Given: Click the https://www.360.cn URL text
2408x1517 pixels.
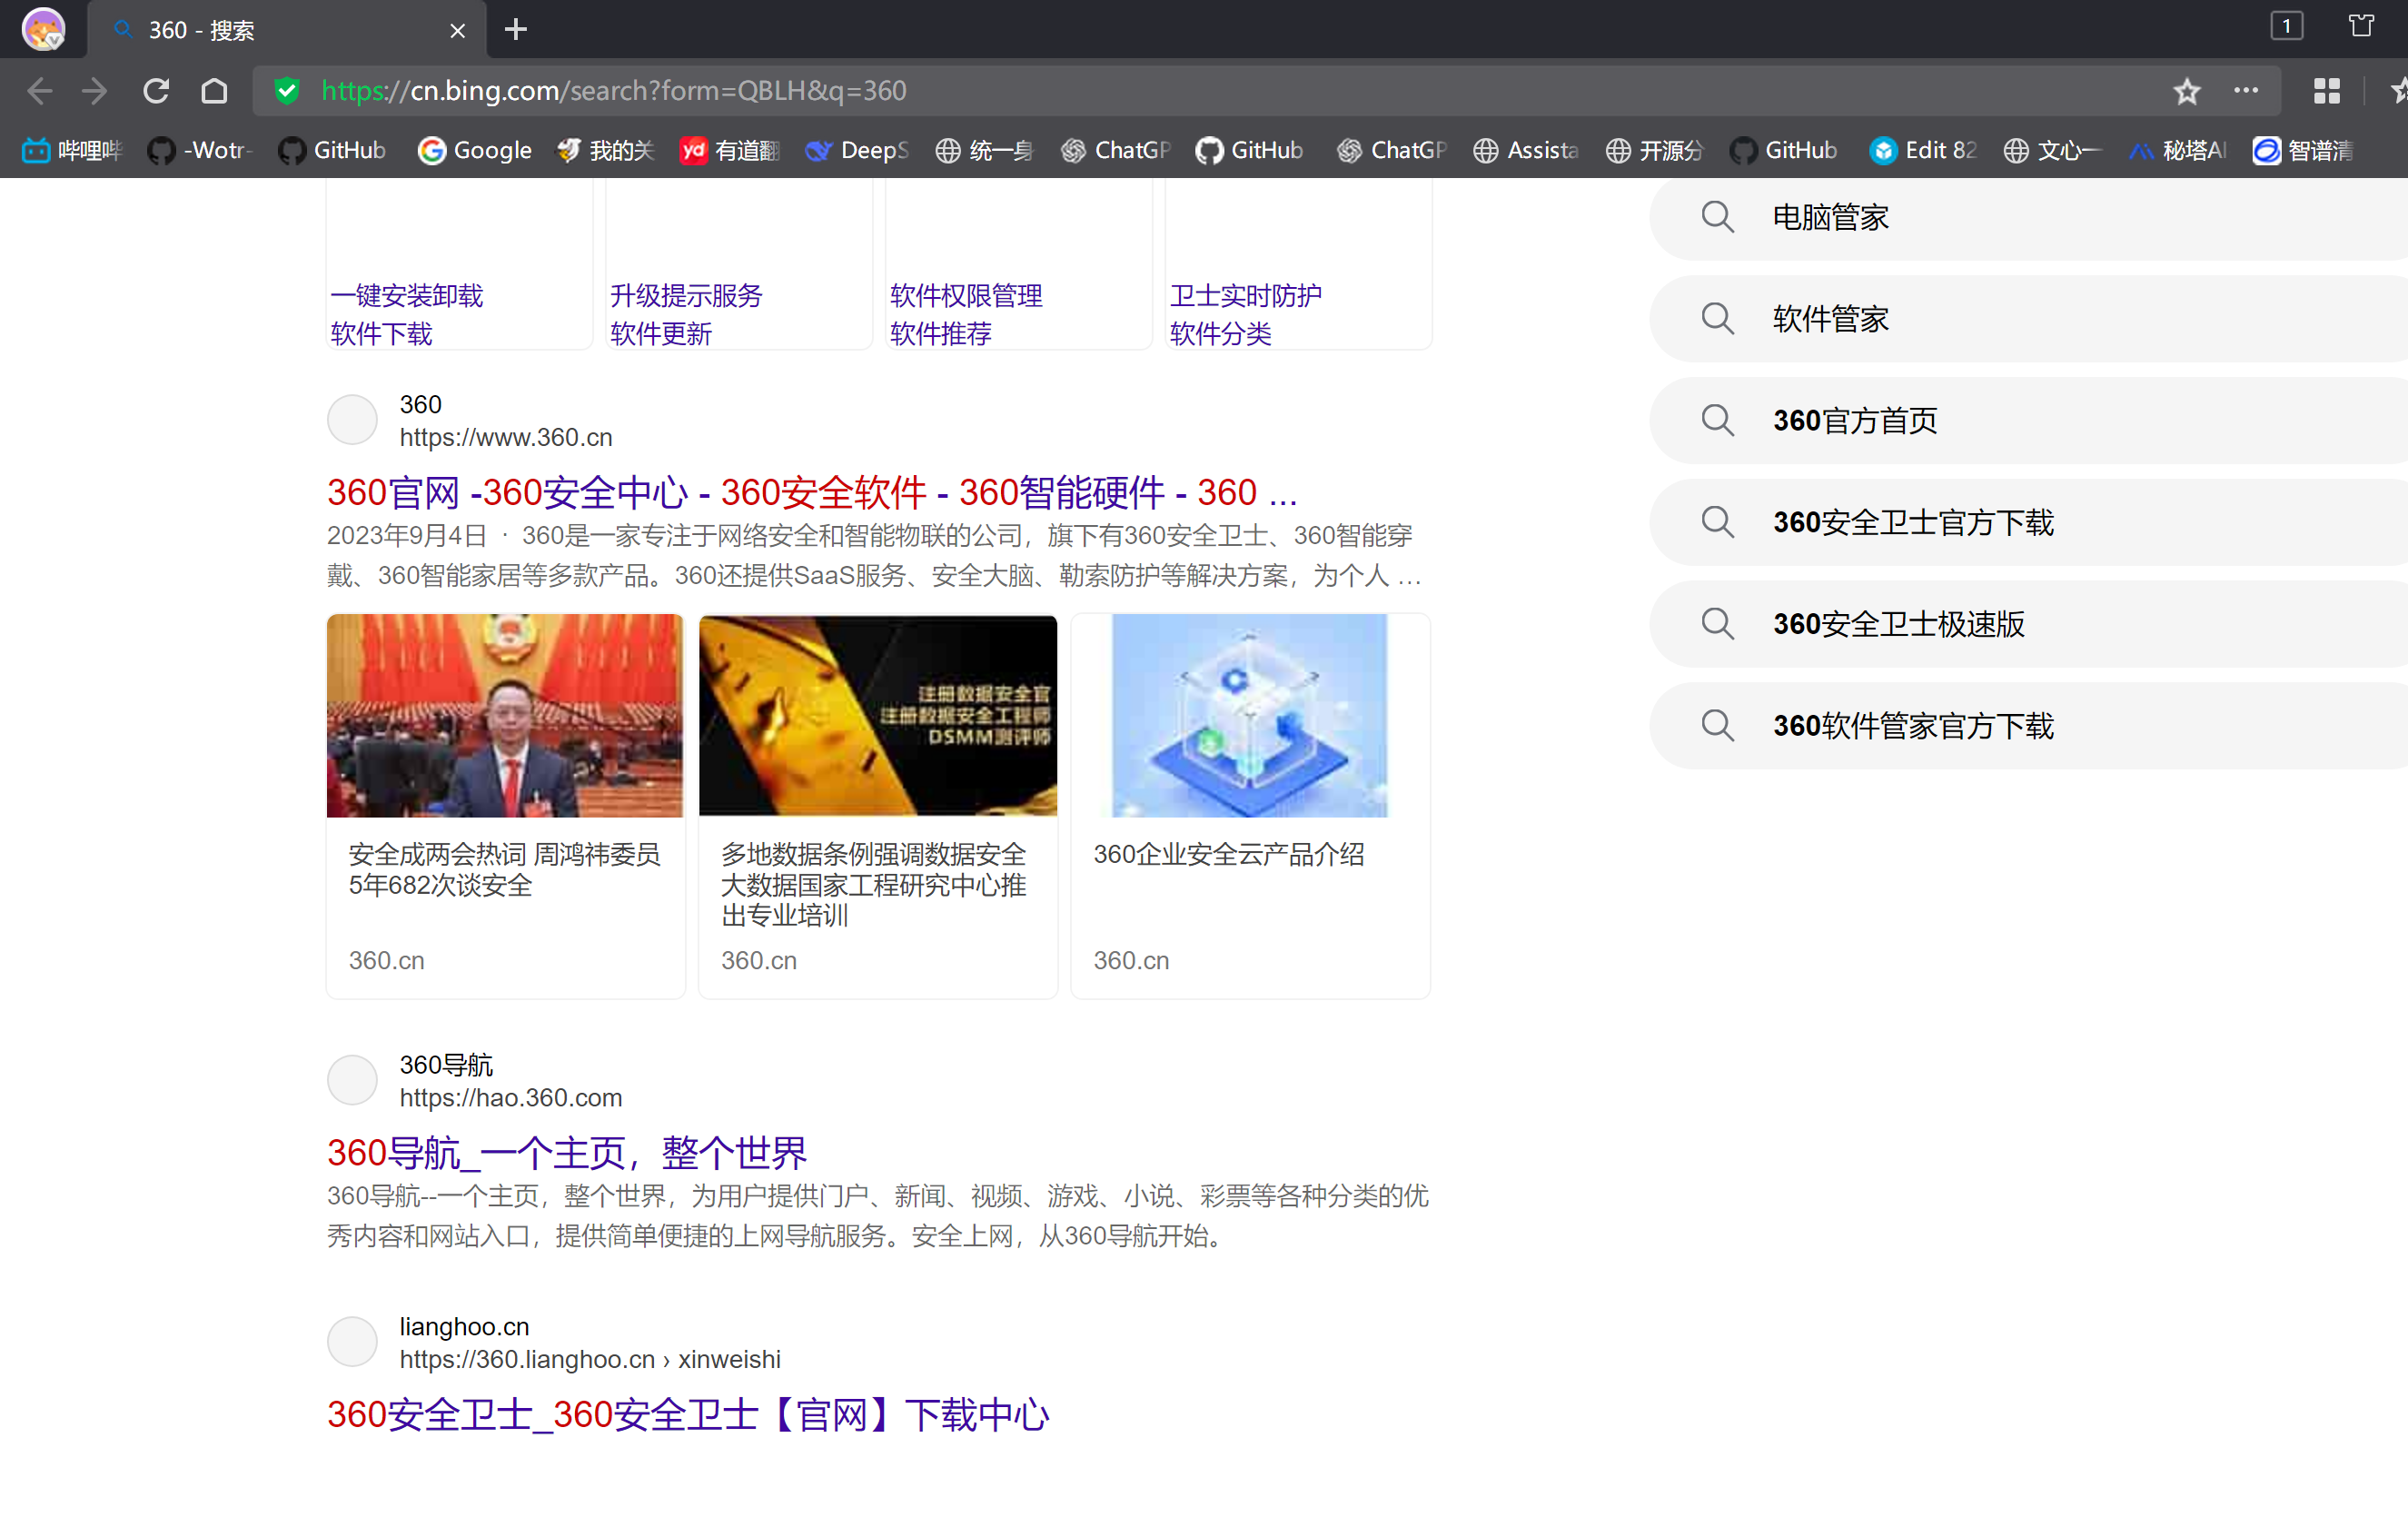Looking at the screenshot, I should point(506,438).
